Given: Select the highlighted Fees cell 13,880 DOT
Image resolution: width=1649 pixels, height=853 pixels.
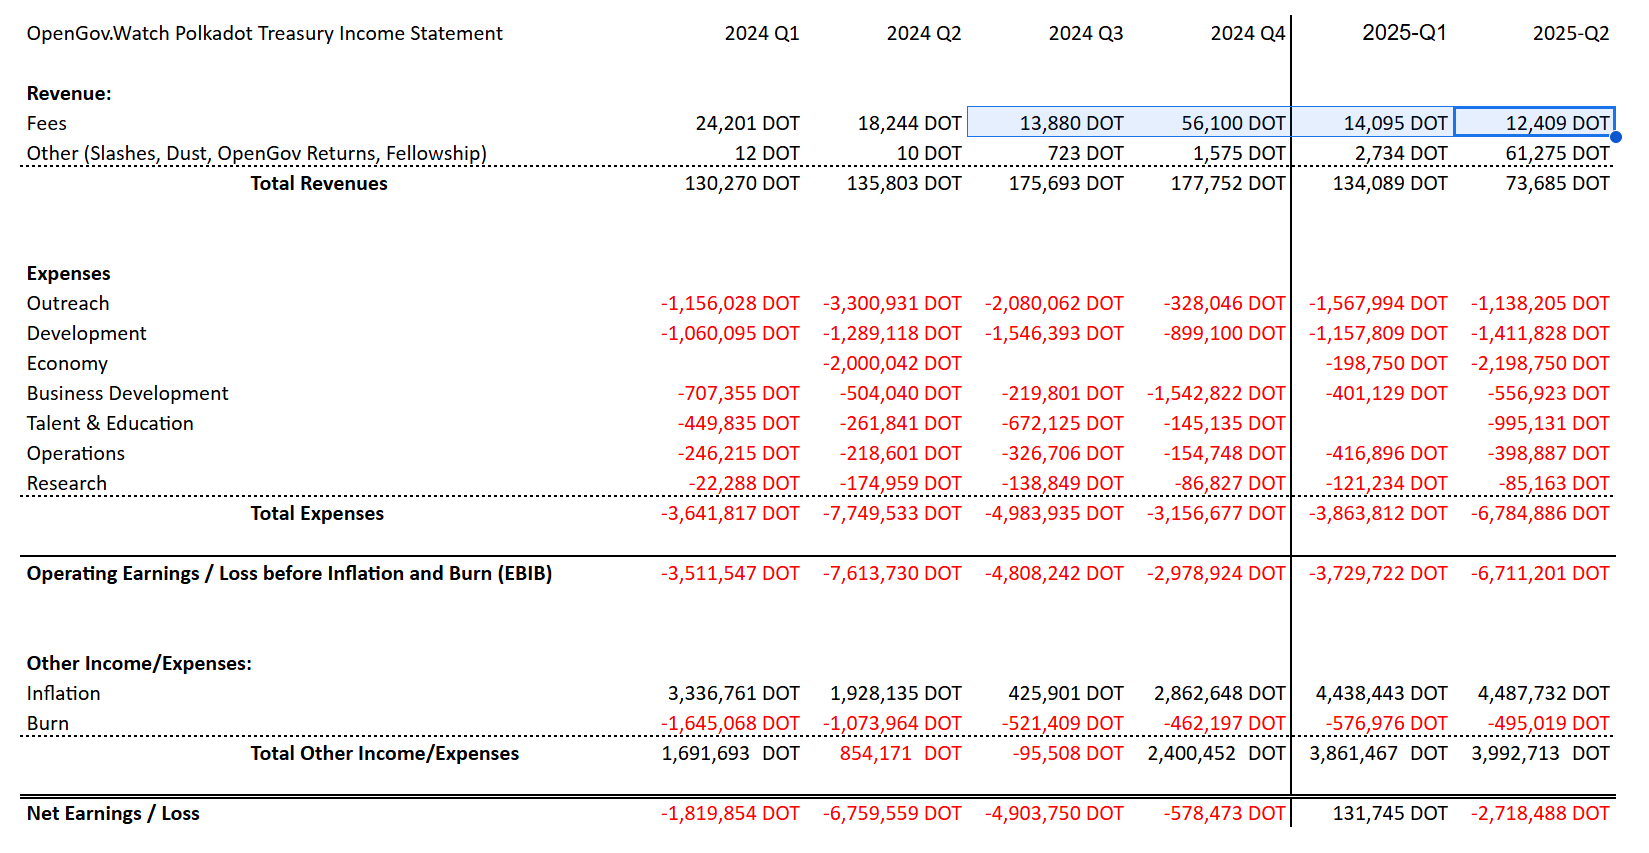Looking at the screenshot, I should click(1072, 123).
